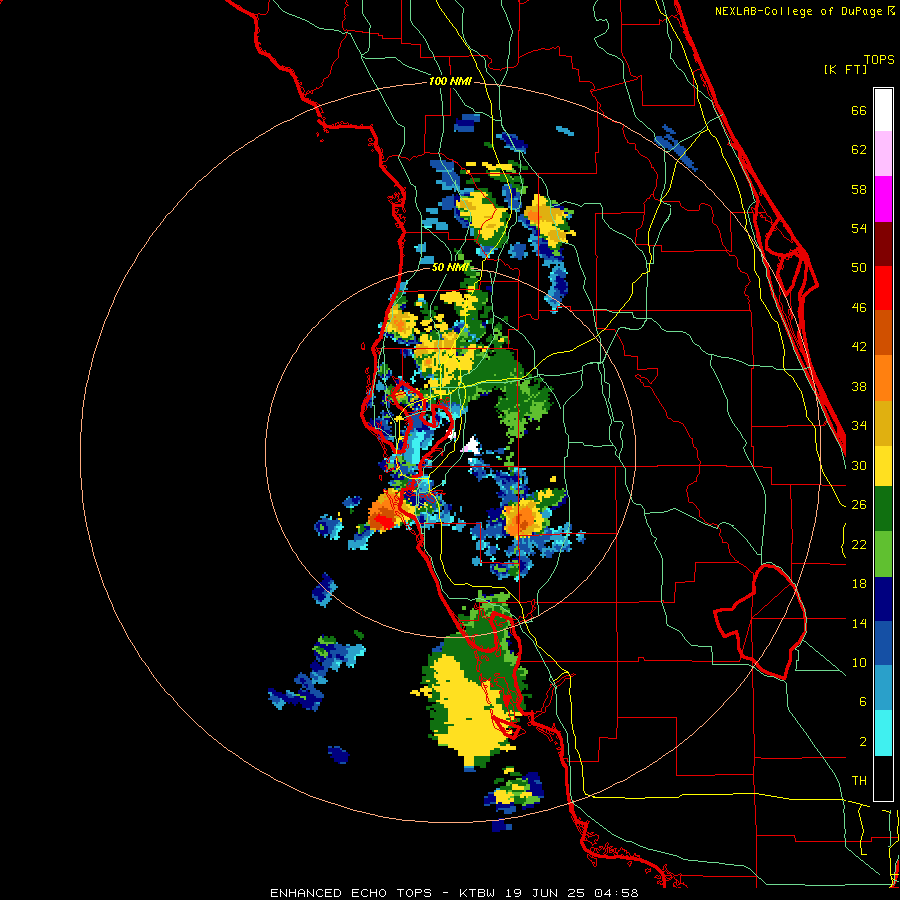Select the gold legend swatch
The height and width of the screenshot is (900, 900).
tap(883, 423)
